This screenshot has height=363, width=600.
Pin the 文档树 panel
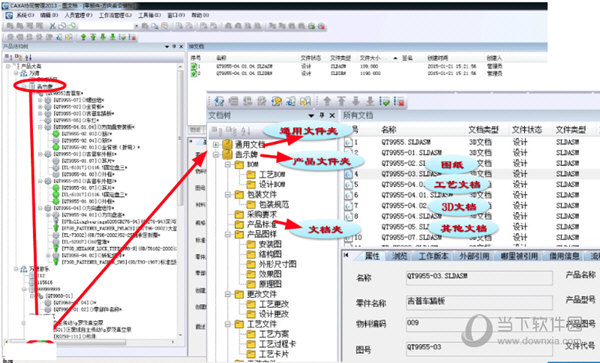[322, 116]
